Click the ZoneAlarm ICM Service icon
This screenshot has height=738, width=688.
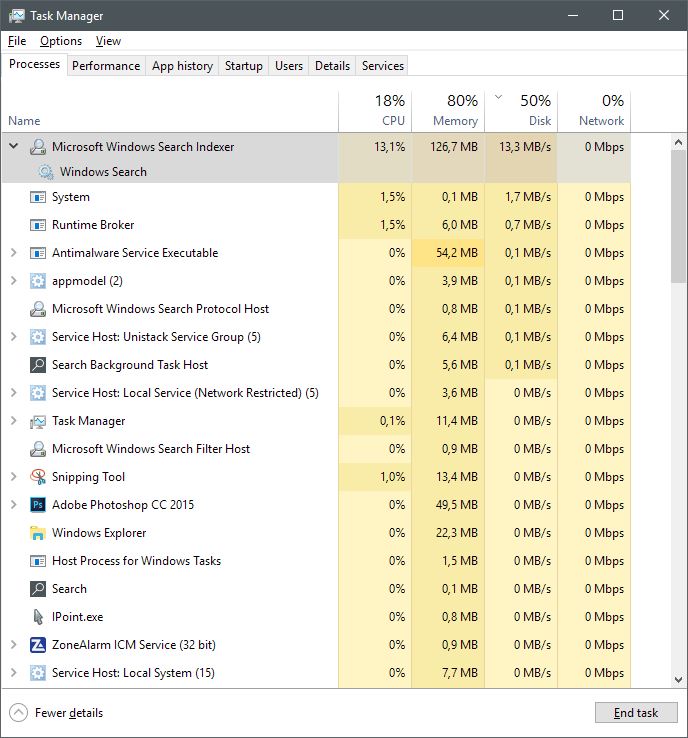pos(38,645)
